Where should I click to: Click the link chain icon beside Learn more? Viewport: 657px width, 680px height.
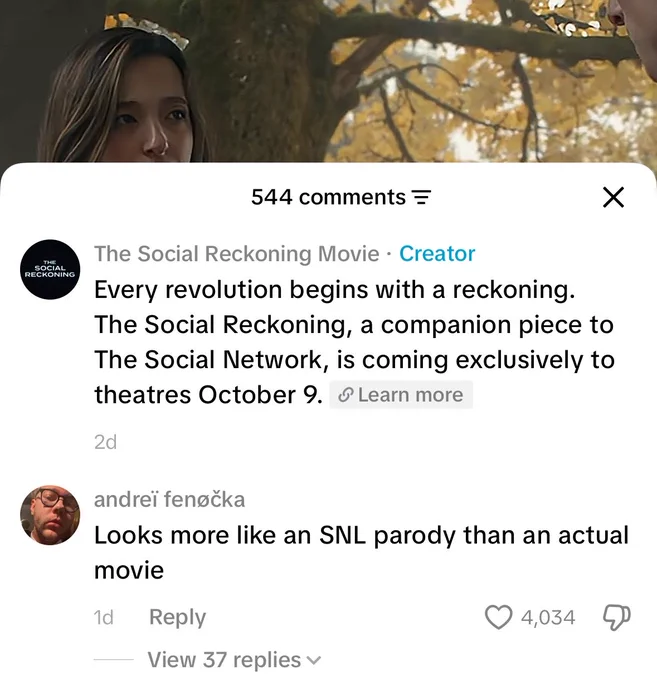tap(346, 395)
